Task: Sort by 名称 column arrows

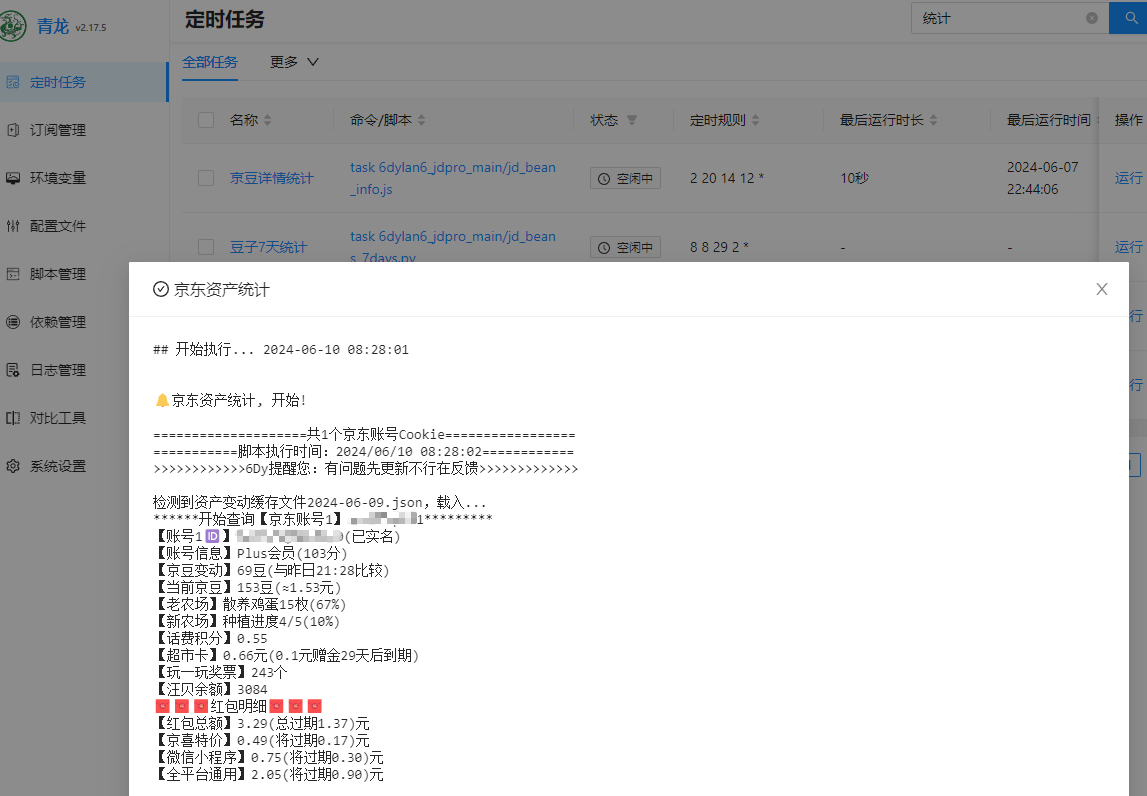Action: point(268,120)
